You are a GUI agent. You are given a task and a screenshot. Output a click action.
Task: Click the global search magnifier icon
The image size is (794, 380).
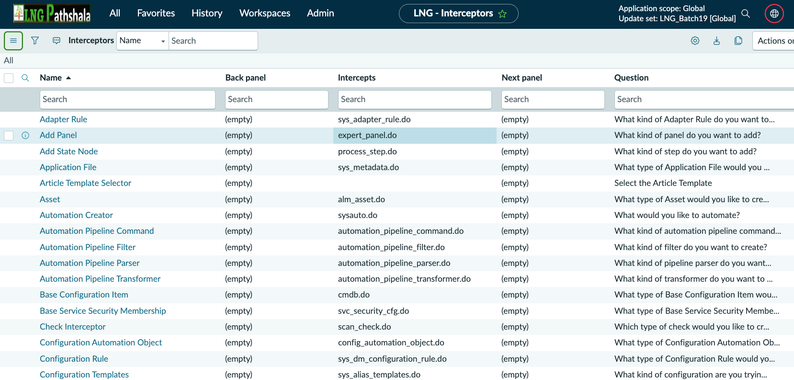(x=746, y=14)
